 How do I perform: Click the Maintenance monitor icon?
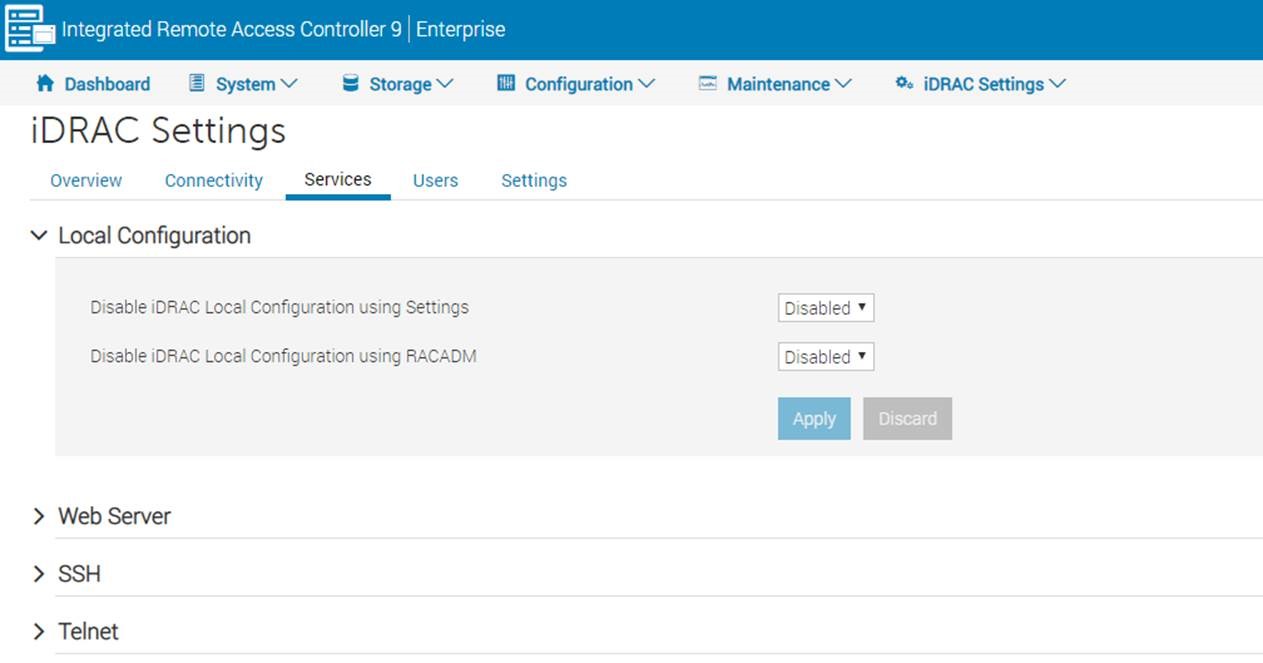[x=708, y=84]
